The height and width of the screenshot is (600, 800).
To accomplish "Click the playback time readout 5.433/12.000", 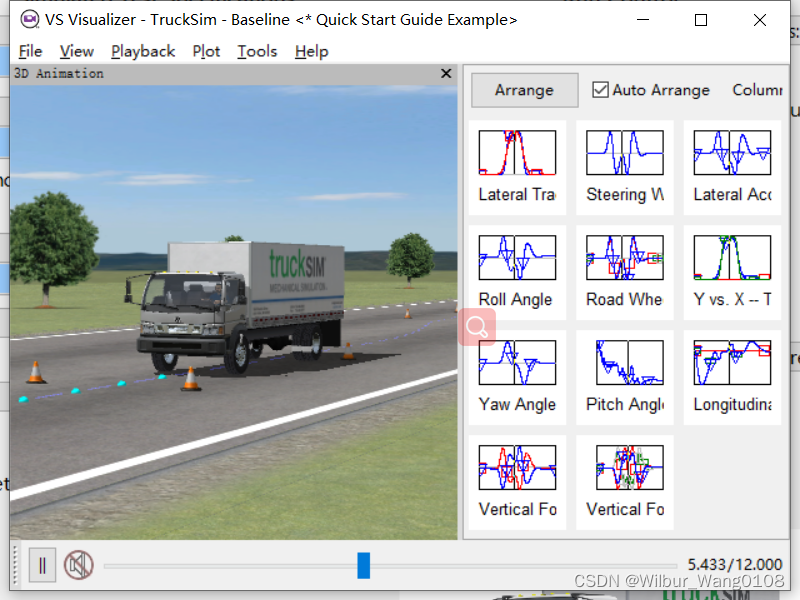I will click(x=735, y=564).
